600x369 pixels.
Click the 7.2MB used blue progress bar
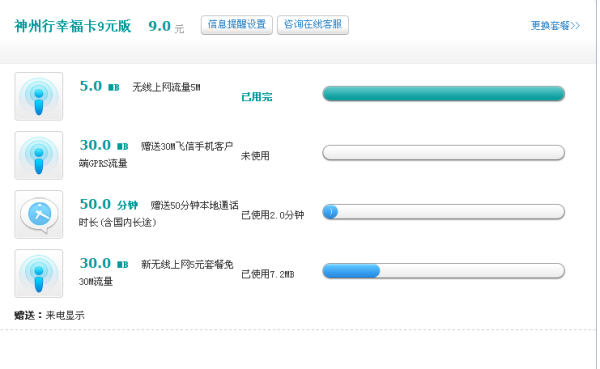(x=443, y=271)
